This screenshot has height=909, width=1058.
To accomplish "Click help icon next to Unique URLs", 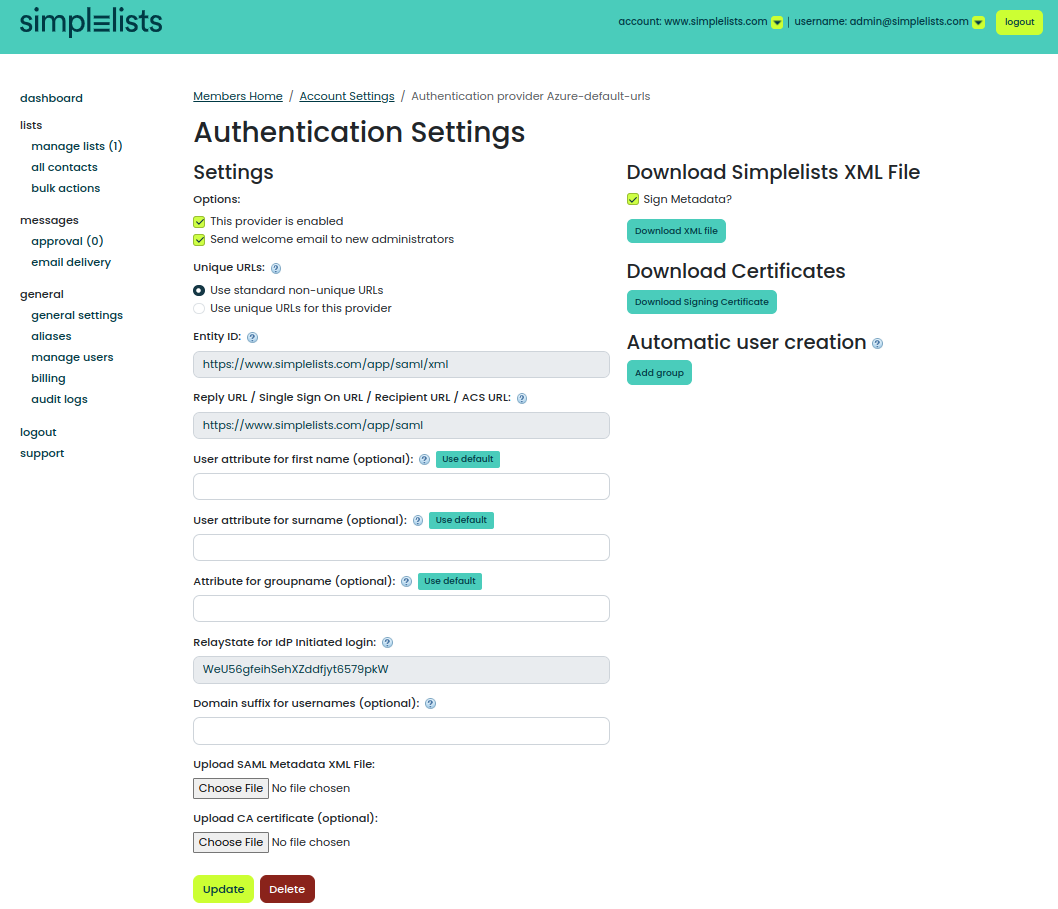I will 276,268.
